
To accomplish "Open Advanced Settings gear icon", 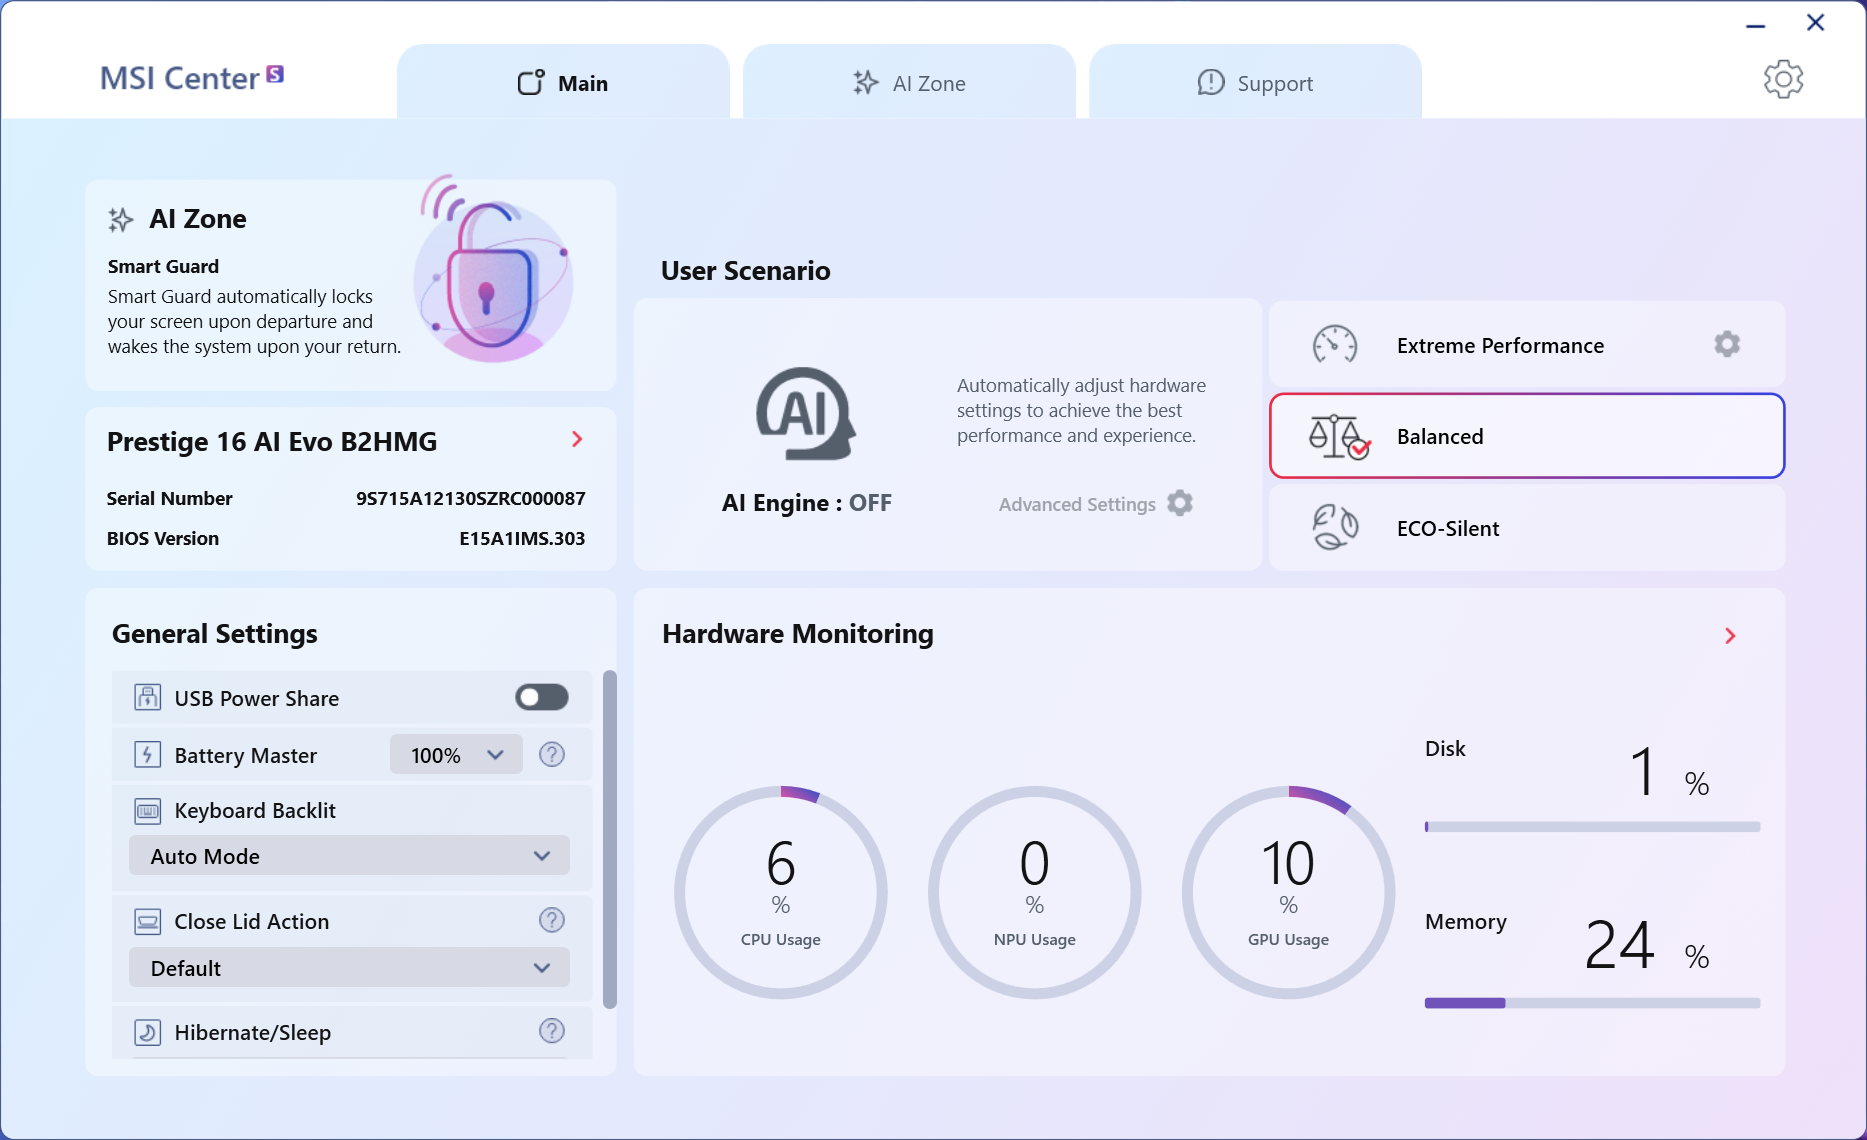I will (1180, 503).
